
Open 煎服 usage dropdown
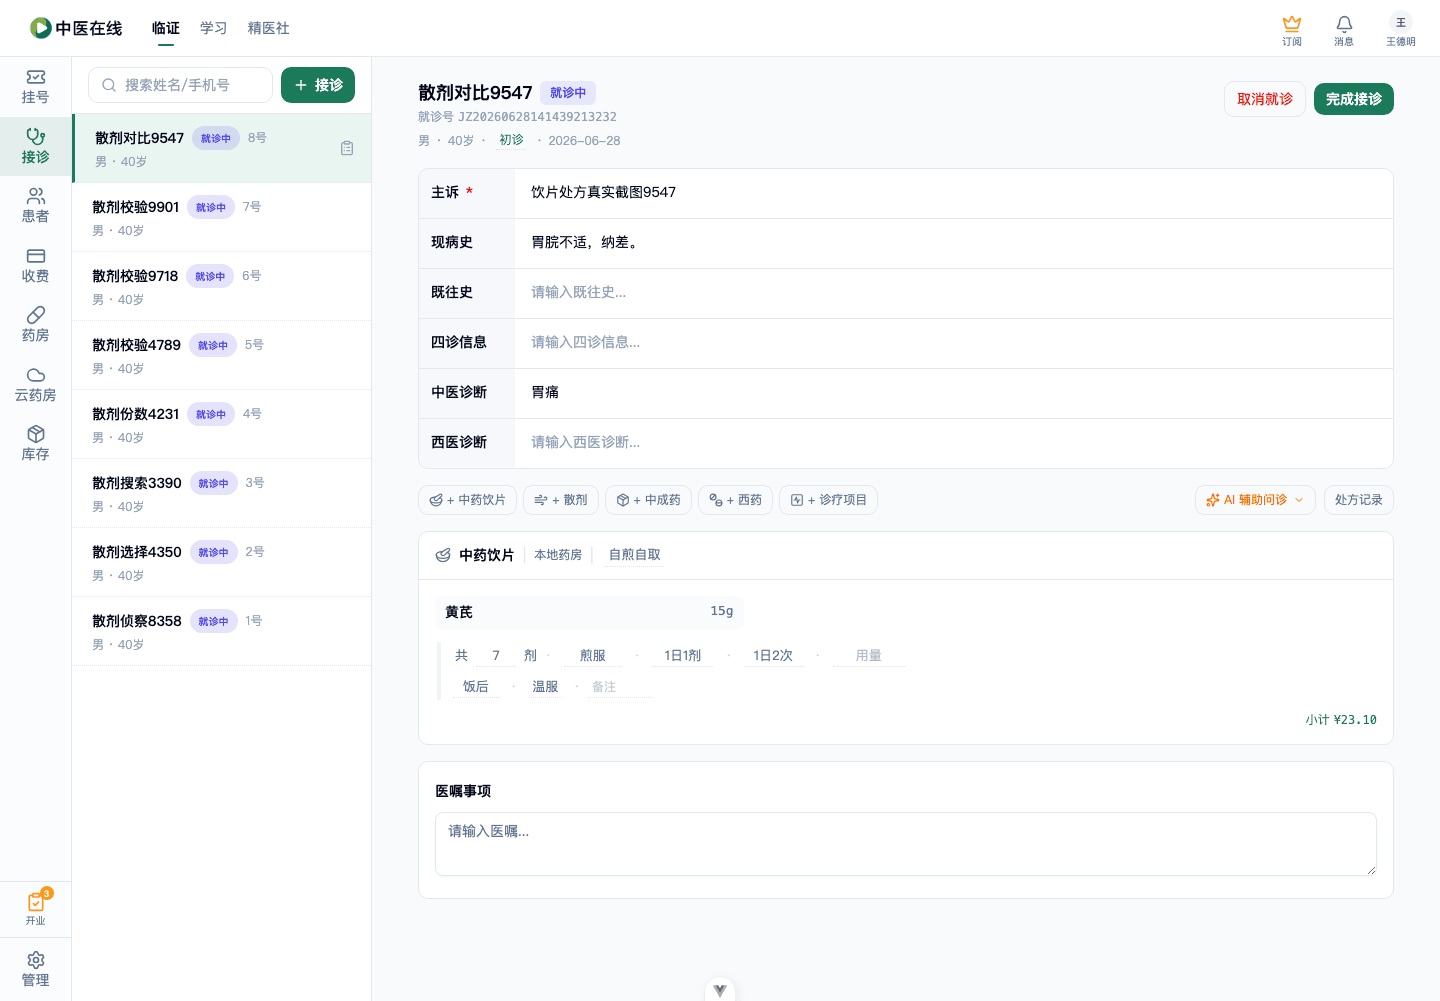(x=593, y=656)
